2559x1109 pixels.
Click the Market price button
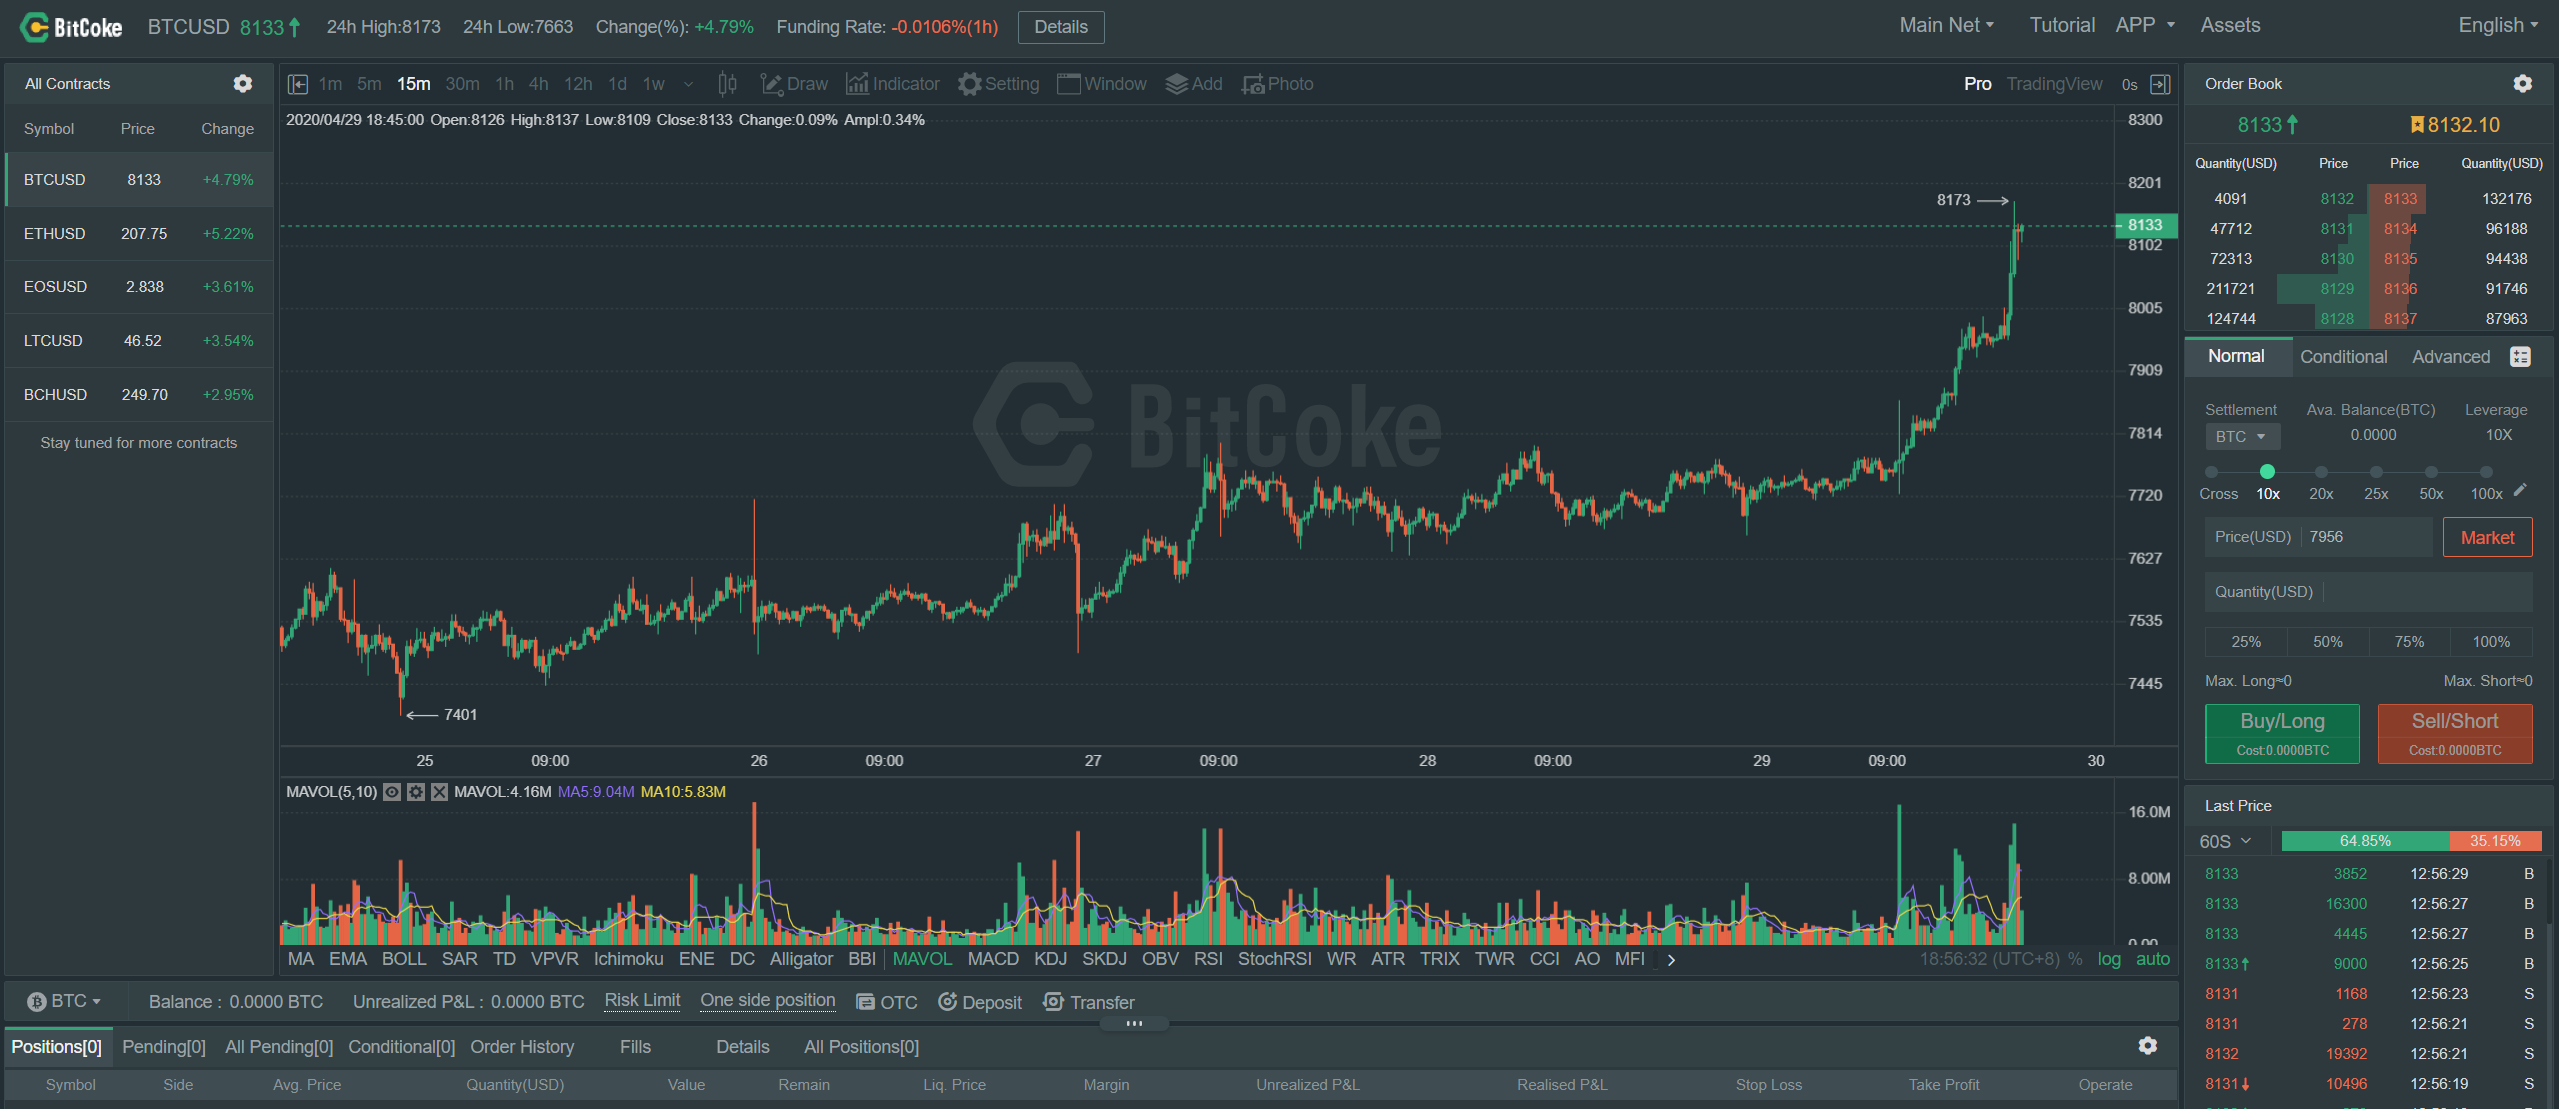pos(2486,537)
